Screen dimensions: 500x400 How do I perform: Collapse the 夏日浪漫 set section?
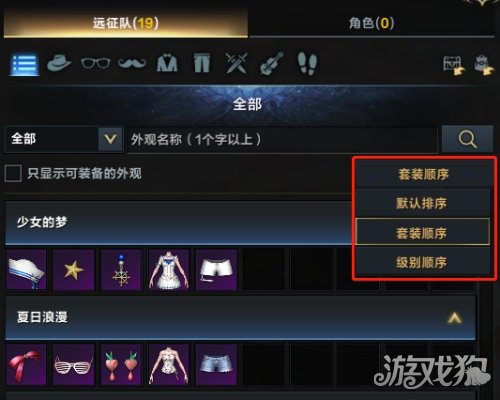click(454, 318)
